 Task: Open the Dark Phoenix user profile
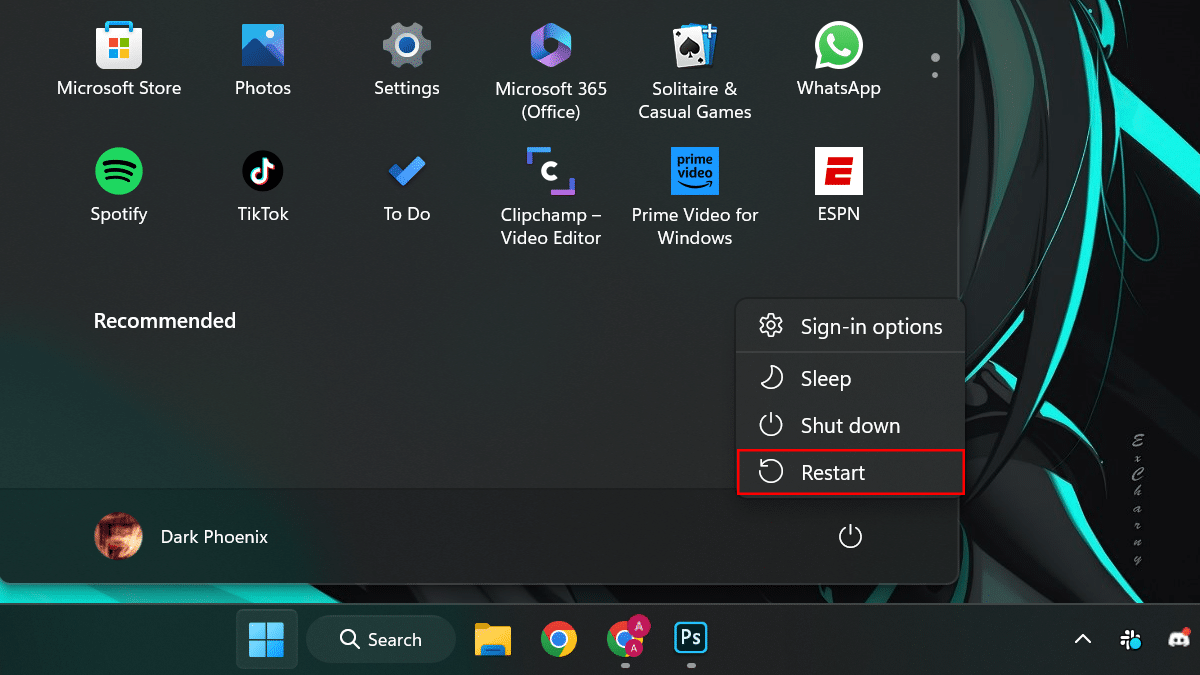pos(181,537)
